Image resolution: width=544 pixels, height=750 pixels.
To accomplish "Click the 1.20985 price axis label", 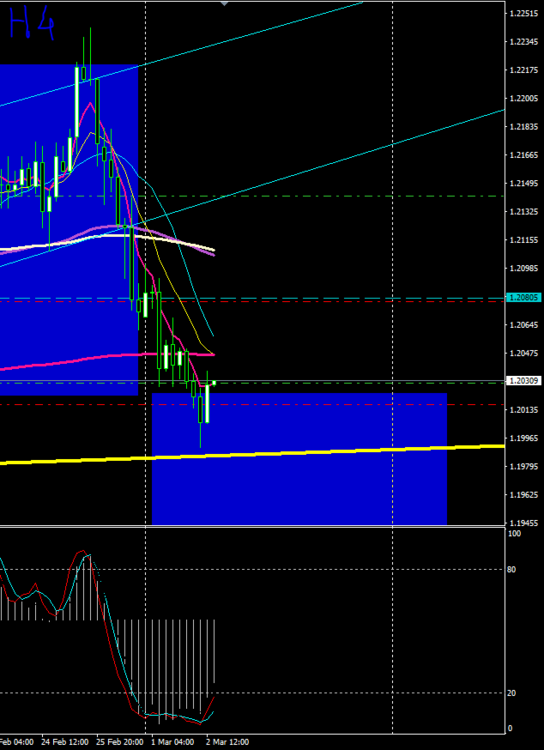I will [x=524, y=268].
